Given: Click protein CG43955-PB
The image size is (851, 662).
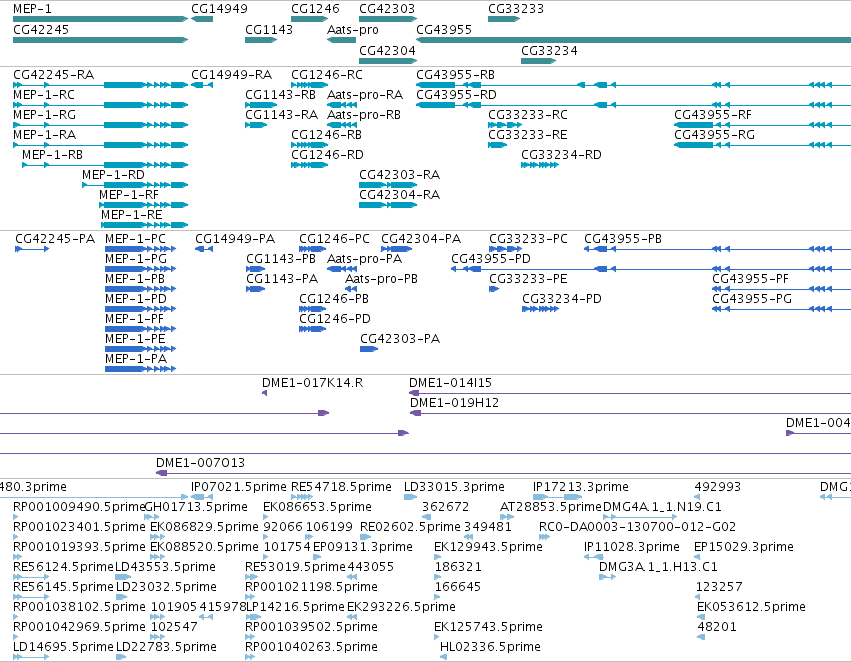Looking at the screenshot, I should click(717, 249).
